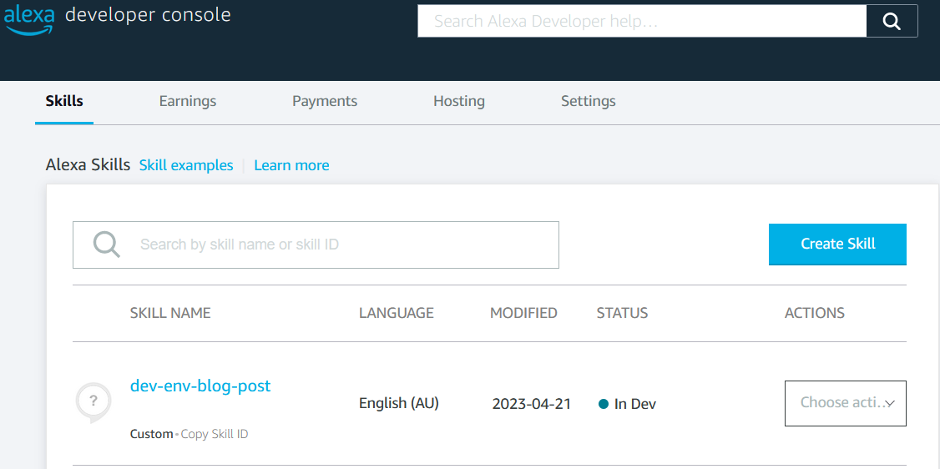Open the Earnings tab
The height and width of the screenshot is (470, 941).
point(187,101)
